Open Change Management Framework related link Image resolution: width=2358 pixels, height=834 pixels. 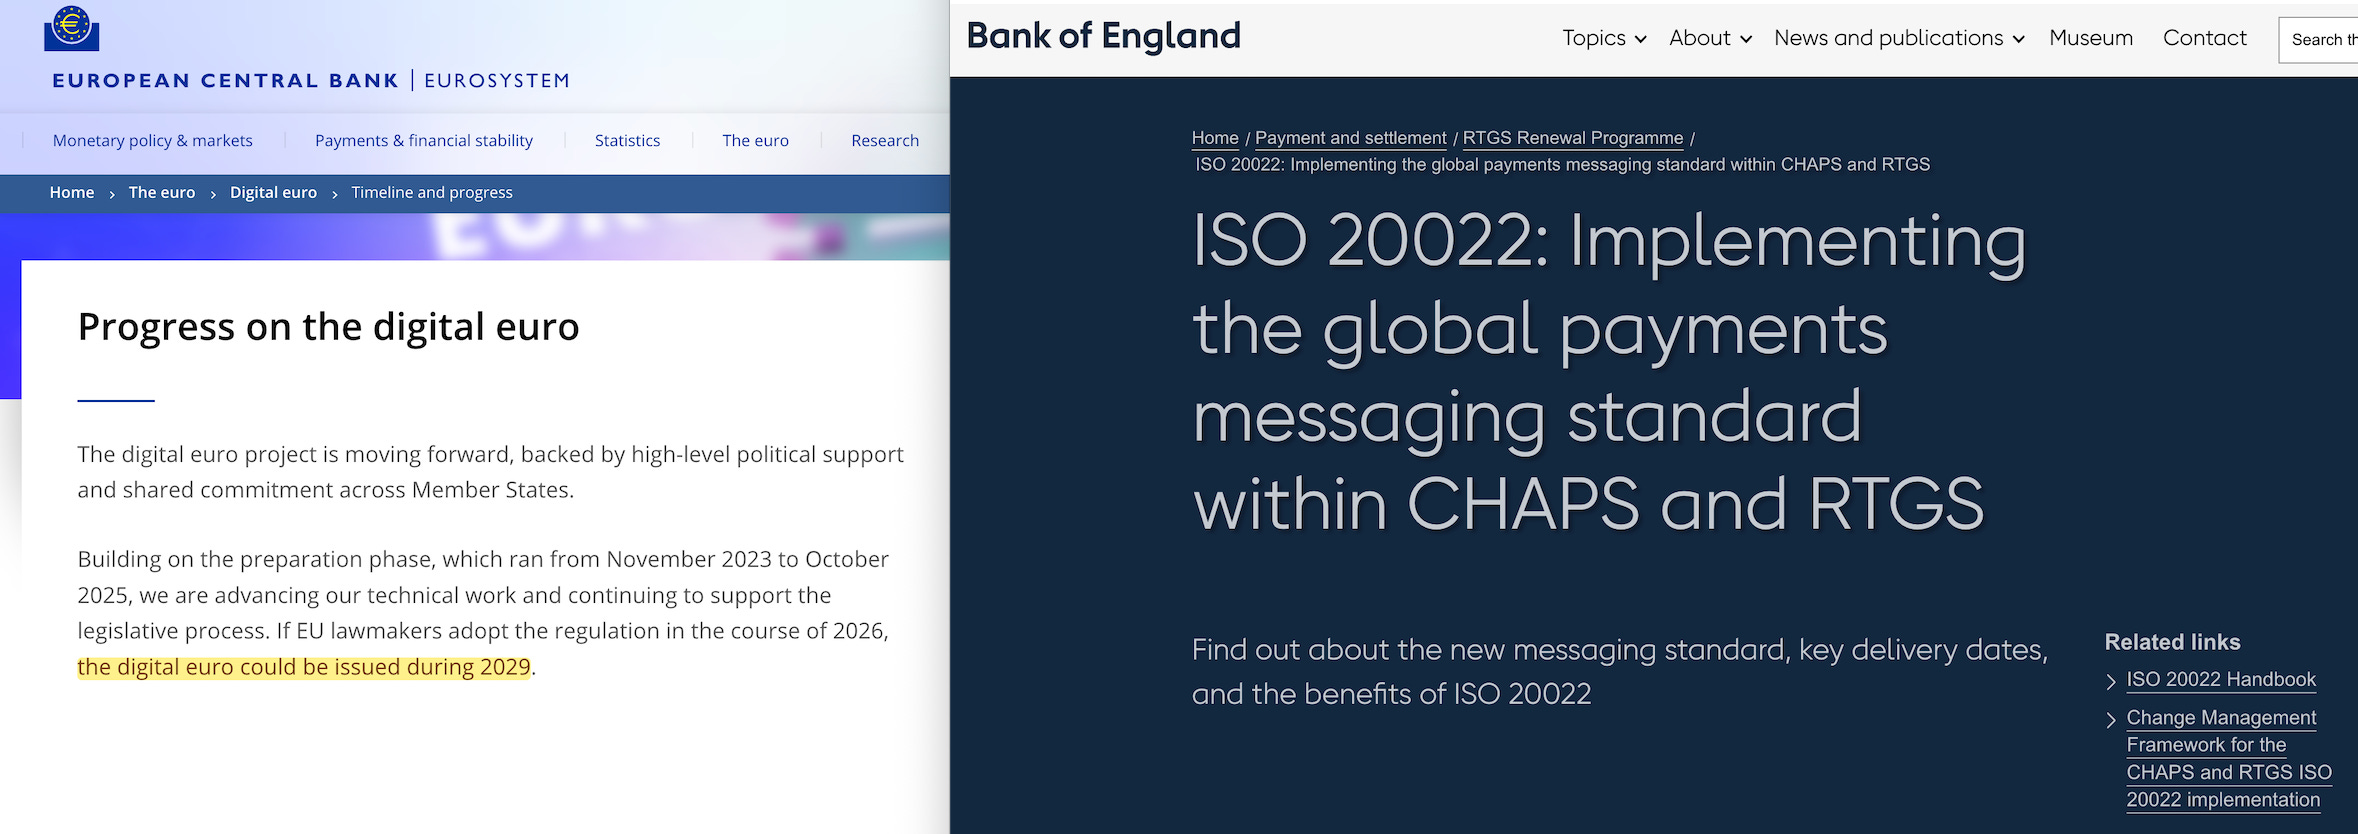(2229, 758)
